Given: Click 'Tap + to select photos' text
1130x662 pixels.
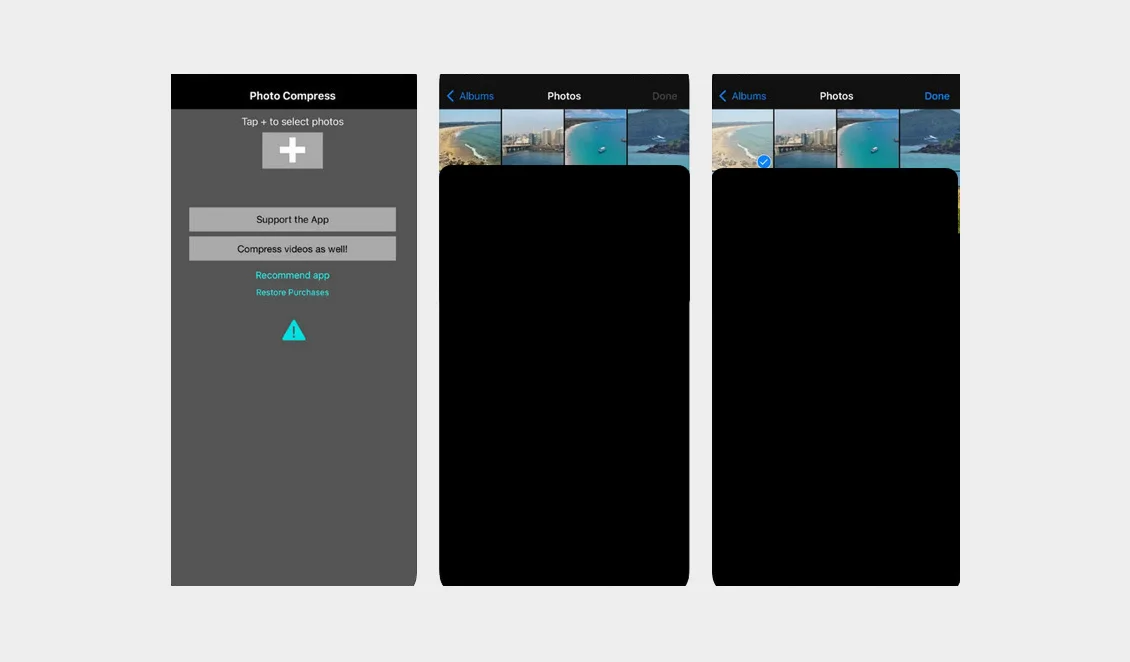Looking at the screenshot, I should 292,122.
